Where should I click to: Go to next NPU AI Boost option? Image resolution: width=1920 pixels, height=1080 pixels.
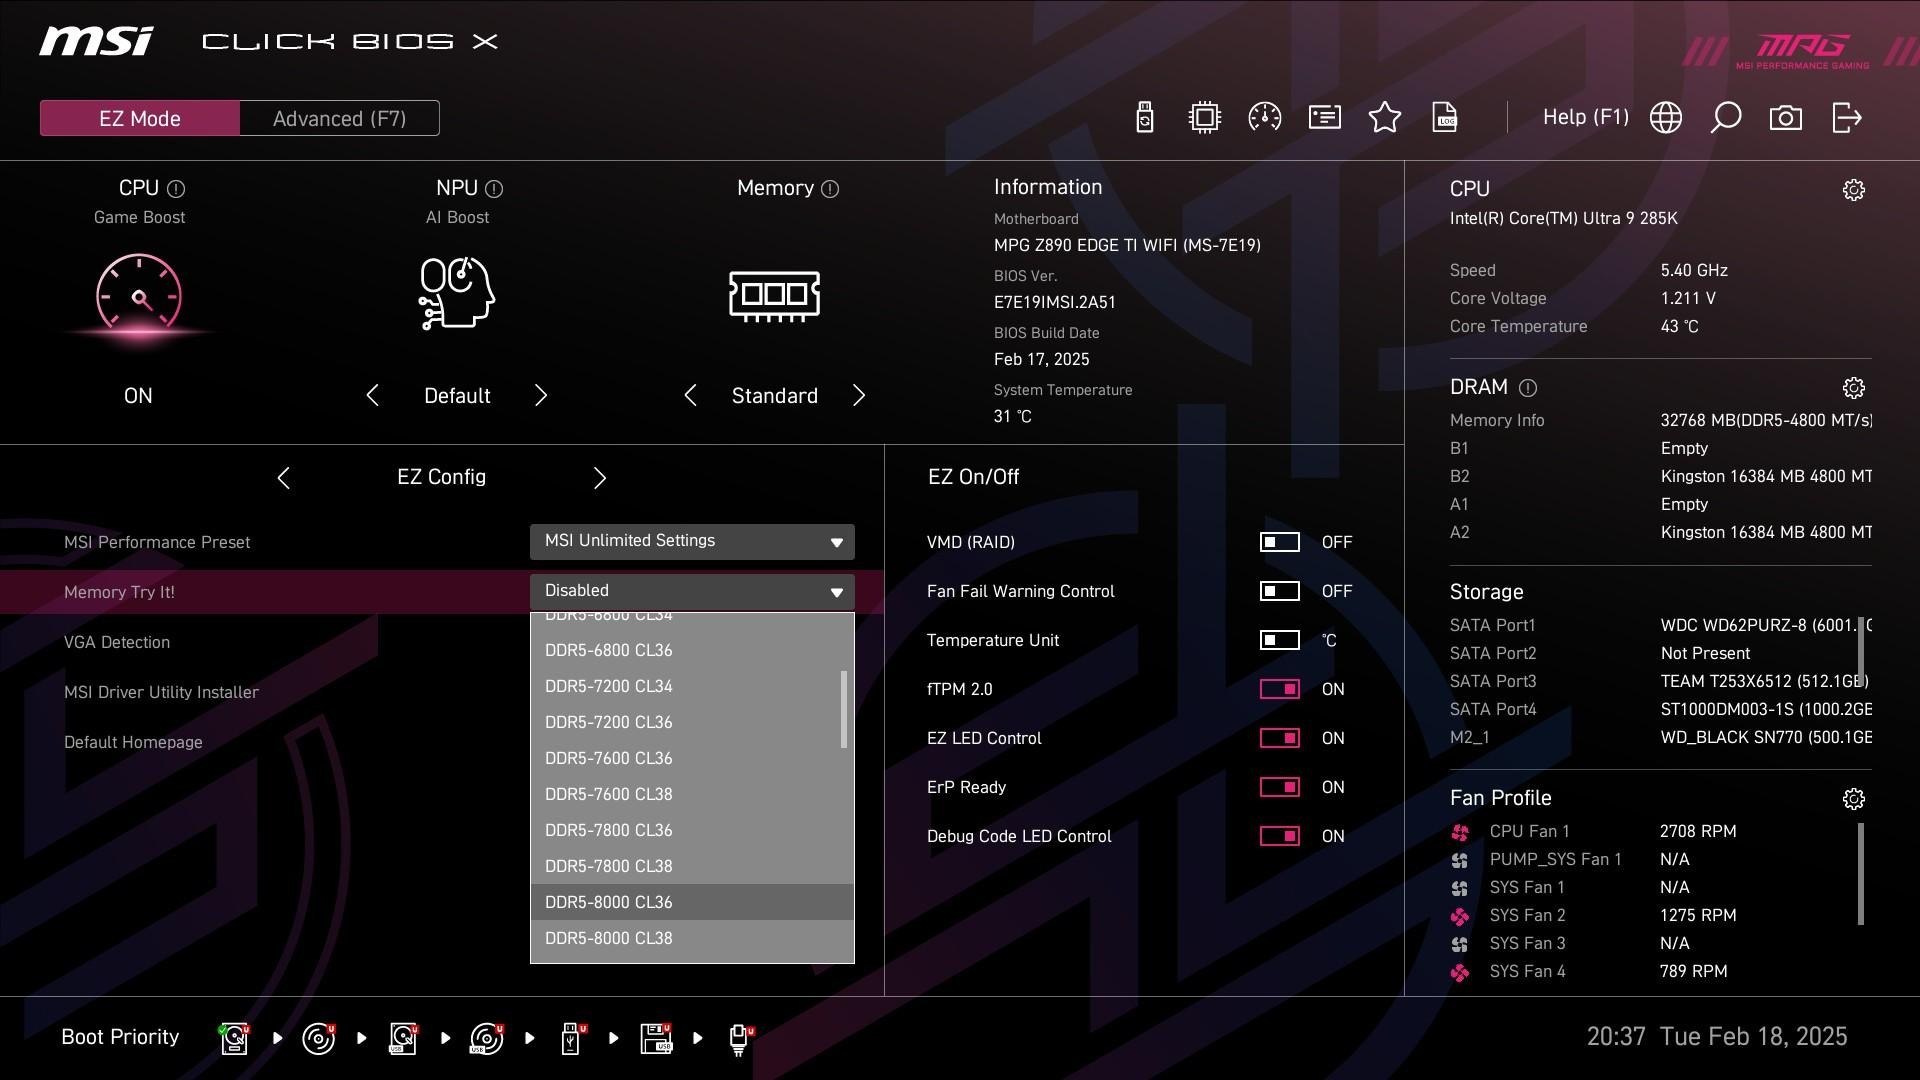tap(541, 396)
